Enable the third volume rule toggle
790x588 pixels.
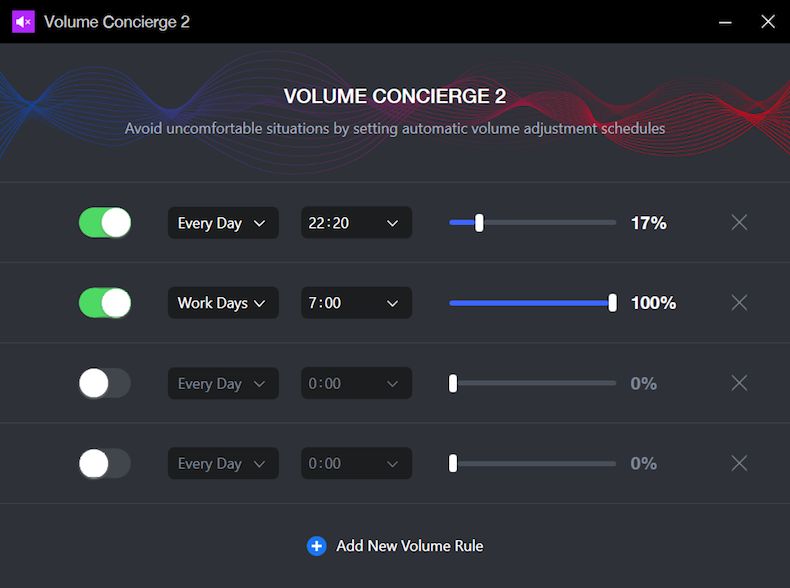click(105, 383)
